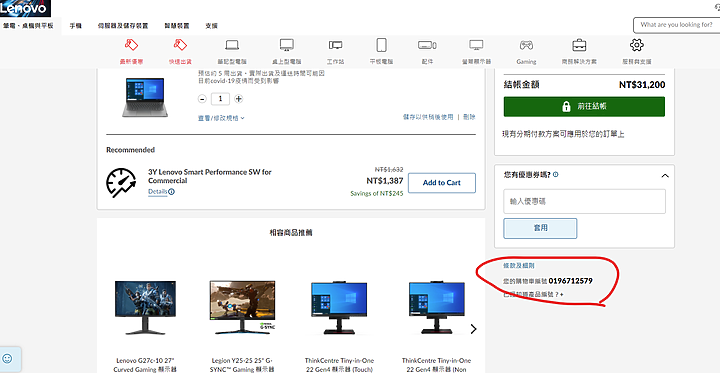Click the 套用 apply coupon button
720x373 pixels.
coord(540,228)
